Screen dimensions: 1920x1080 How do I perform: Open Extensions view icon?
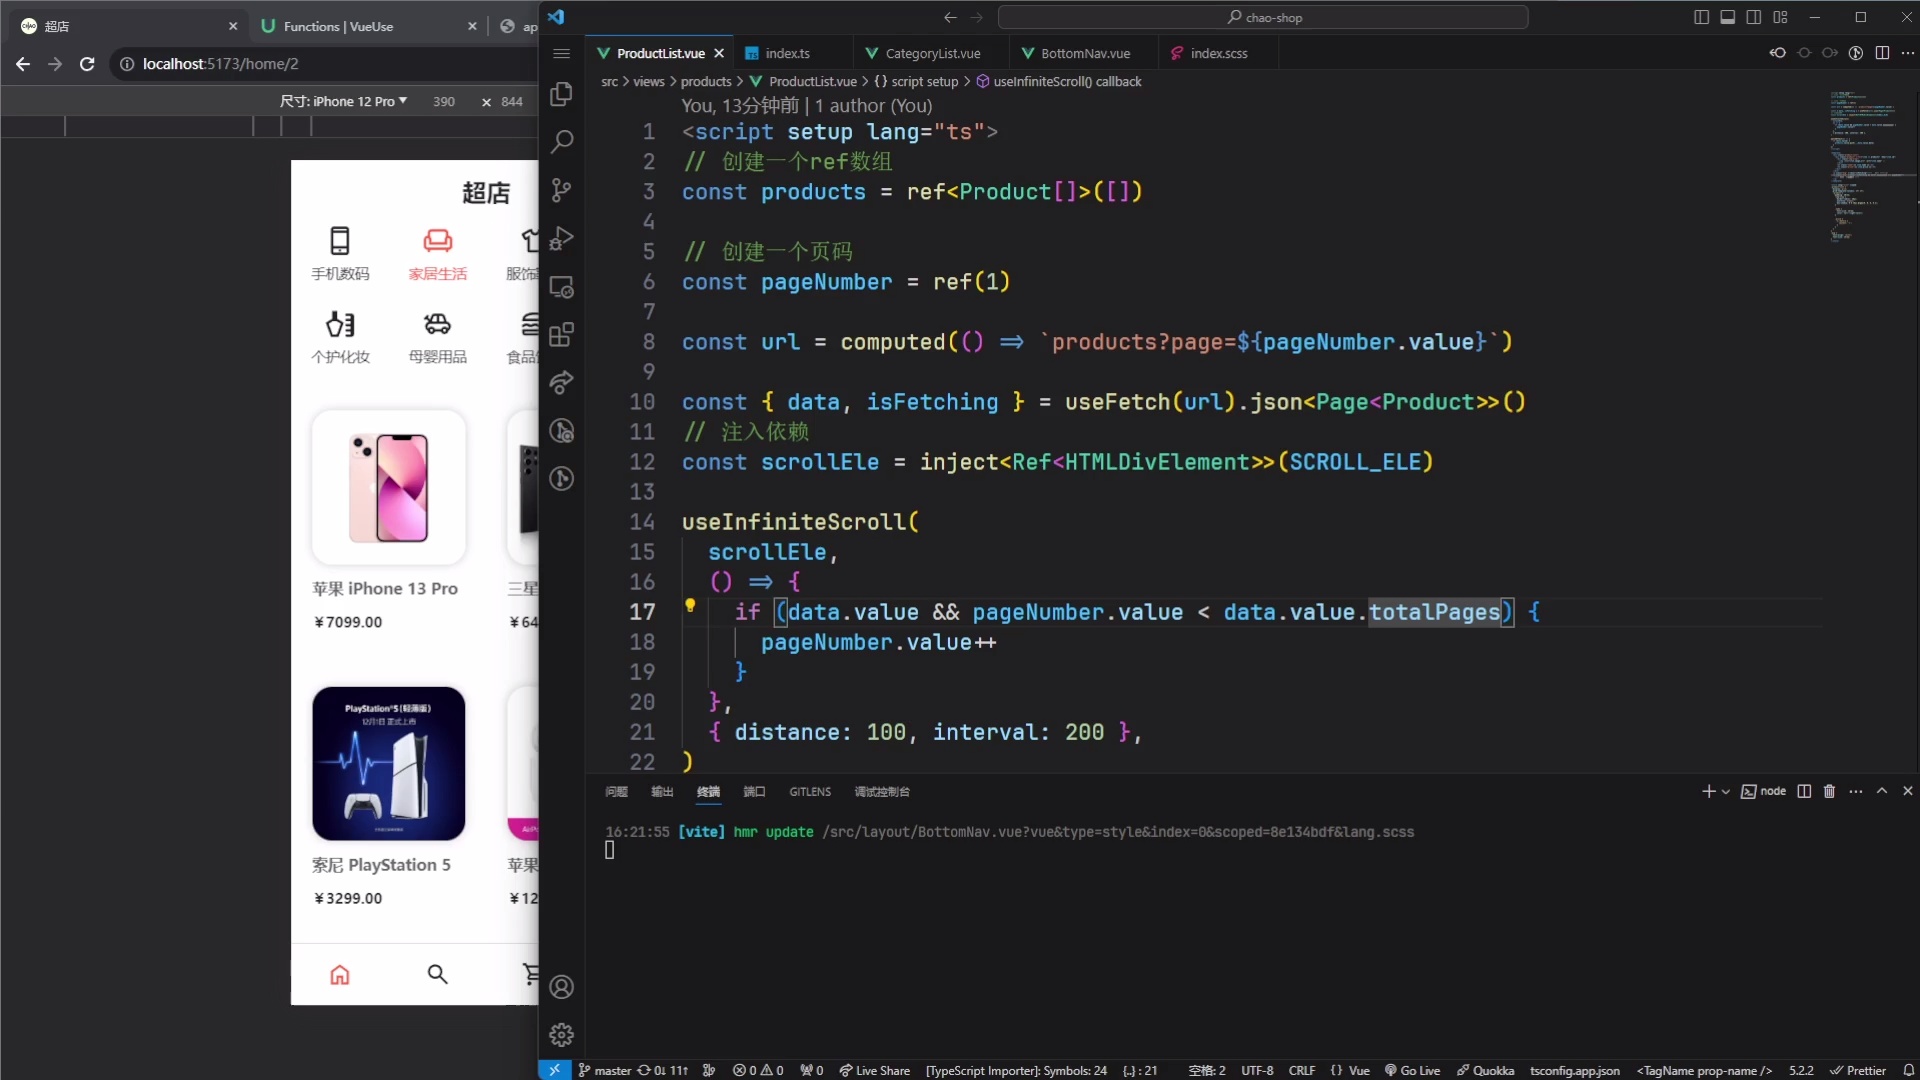click(x=562, y=334)
